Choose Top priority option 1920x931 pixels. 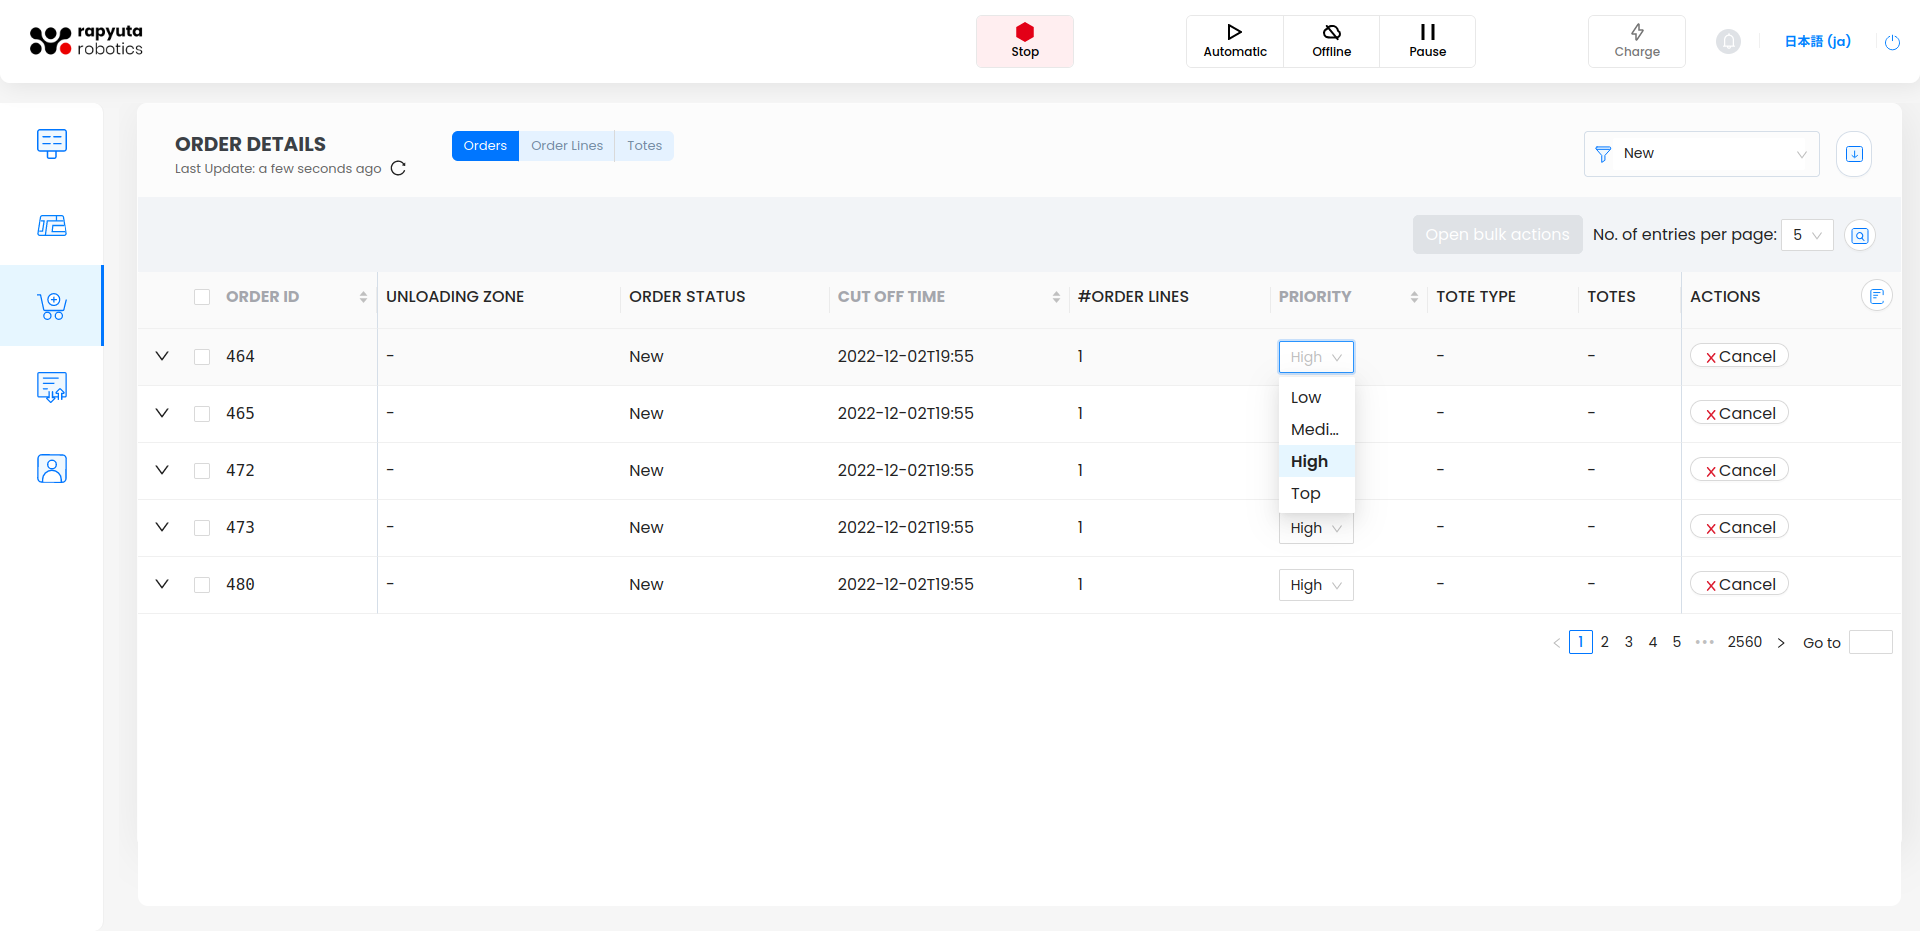click(x=1316, y=493)
